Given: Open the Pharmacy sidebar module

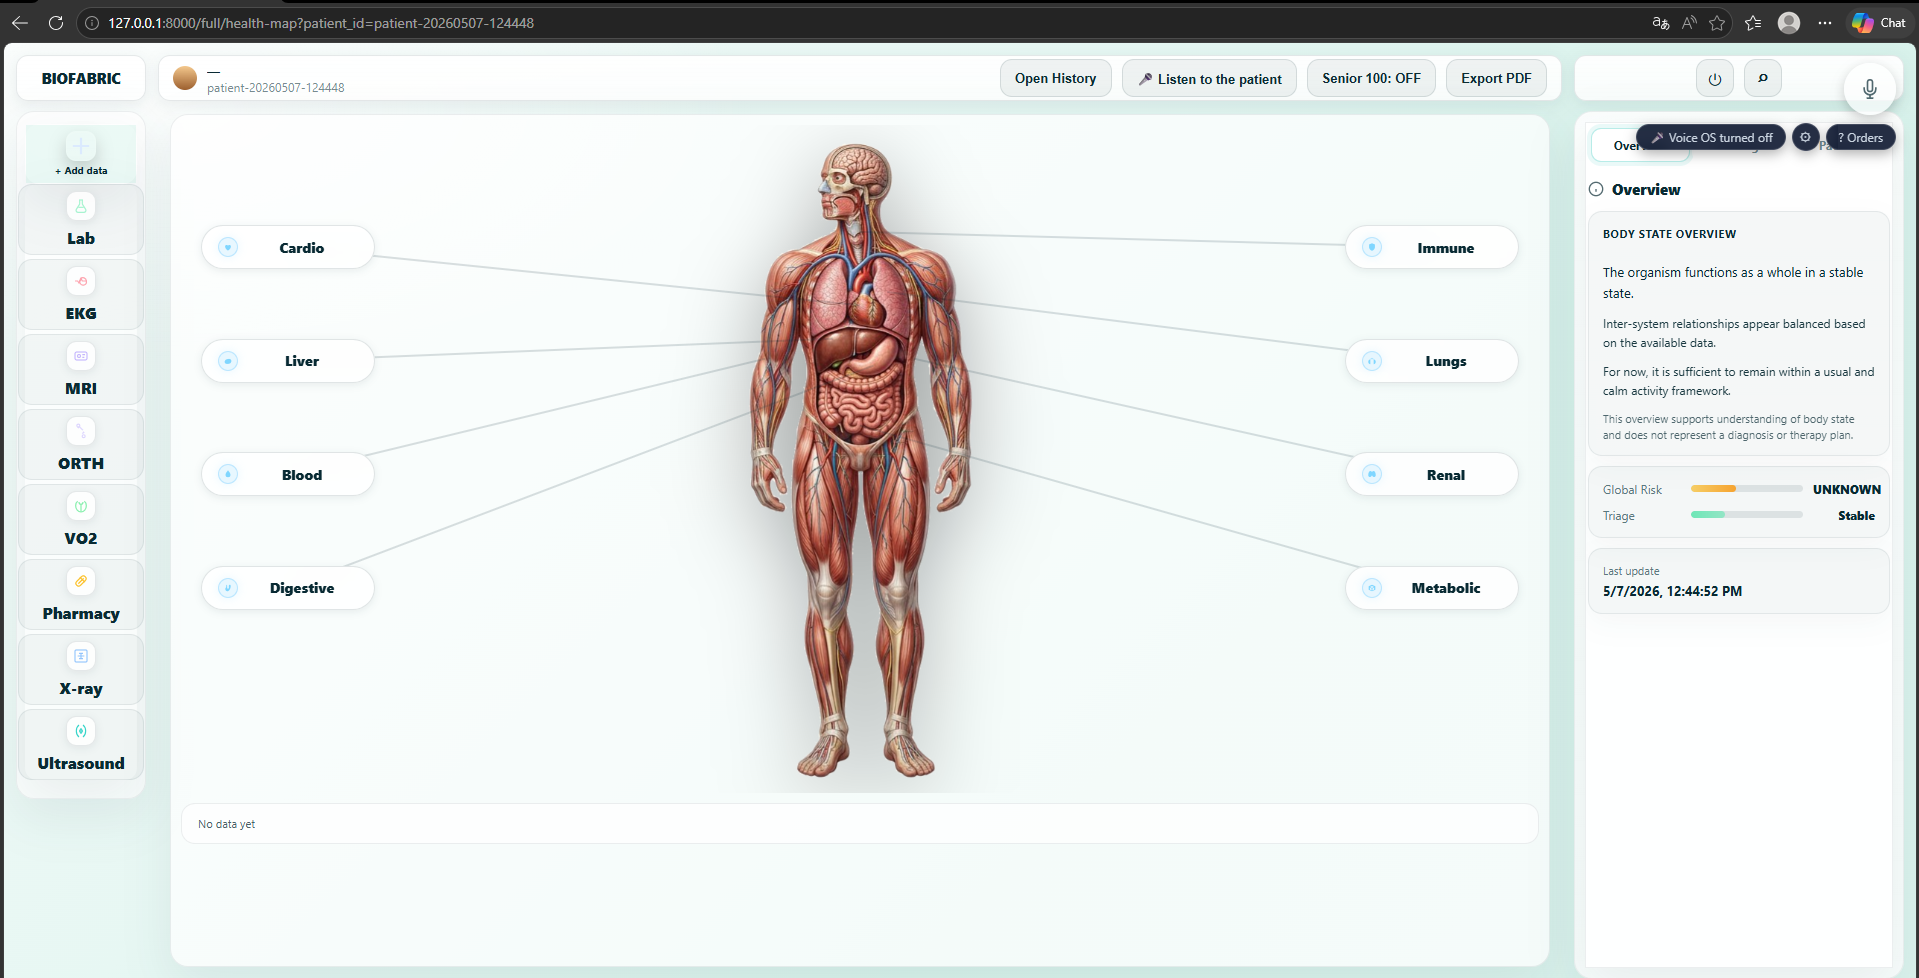Looking at the screenshot, I should pos(81,595).
